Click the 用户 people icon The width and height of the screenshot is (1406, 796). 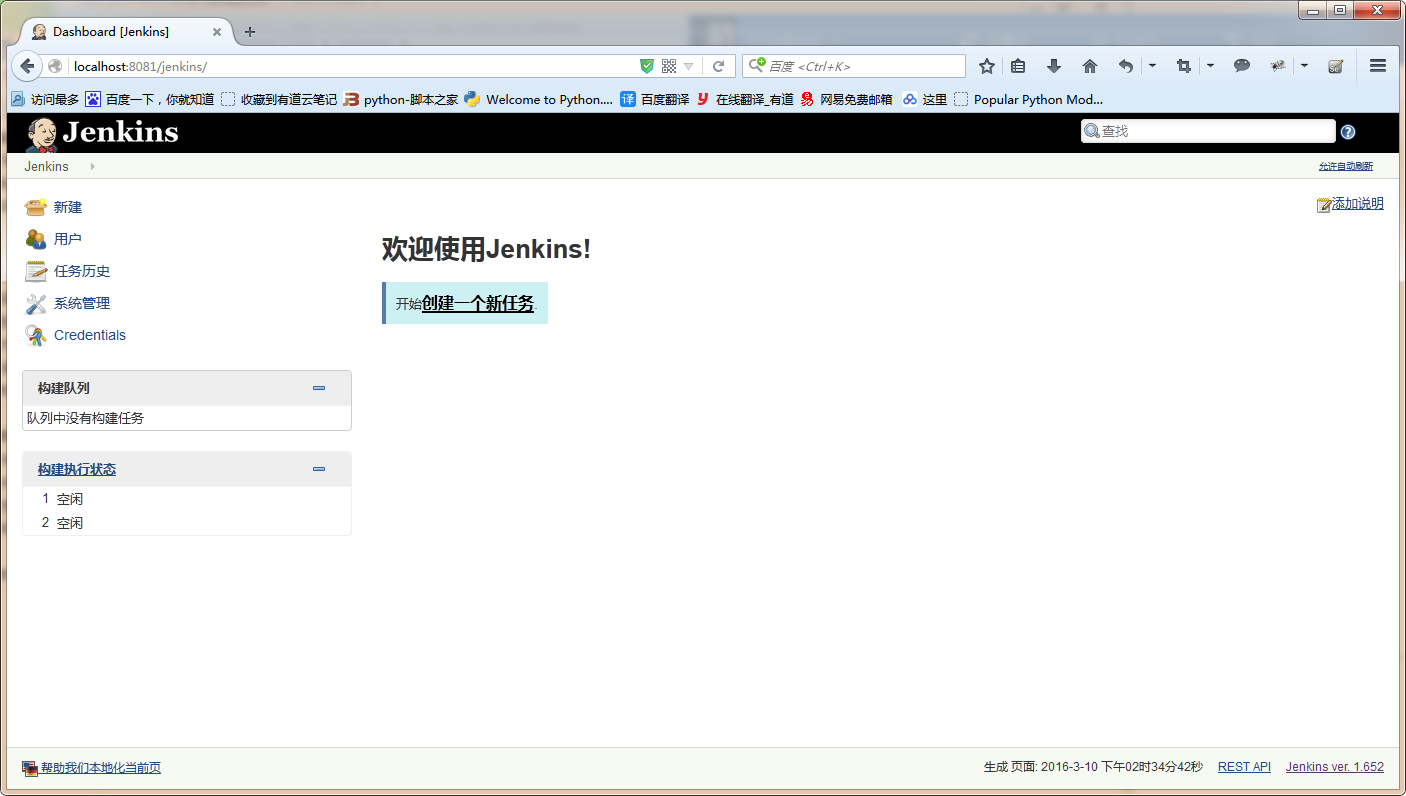click(36, 239)
